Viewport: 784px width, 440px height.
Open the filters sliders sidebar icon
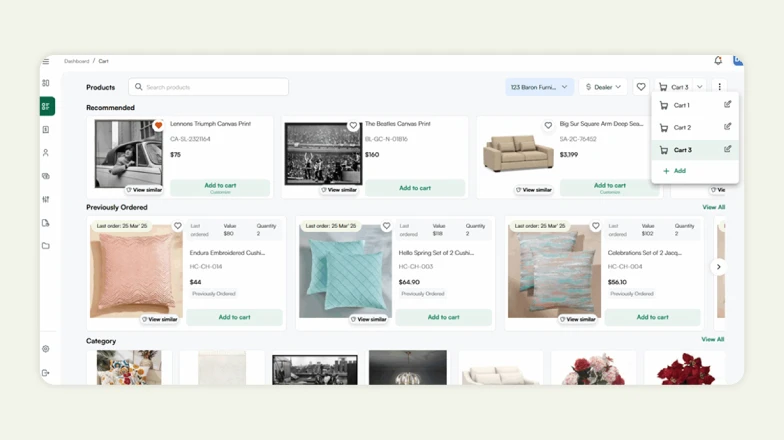46,199
